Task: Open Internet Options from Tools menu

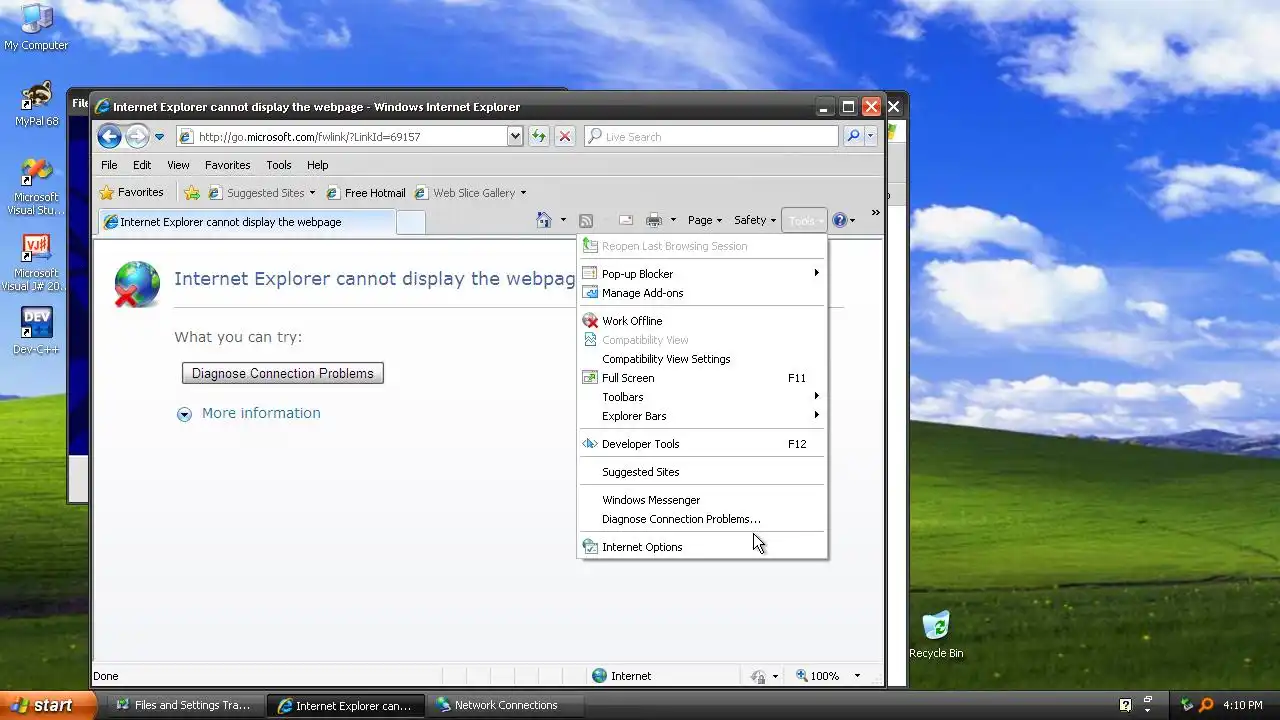Action: click(x=704, y=547)
